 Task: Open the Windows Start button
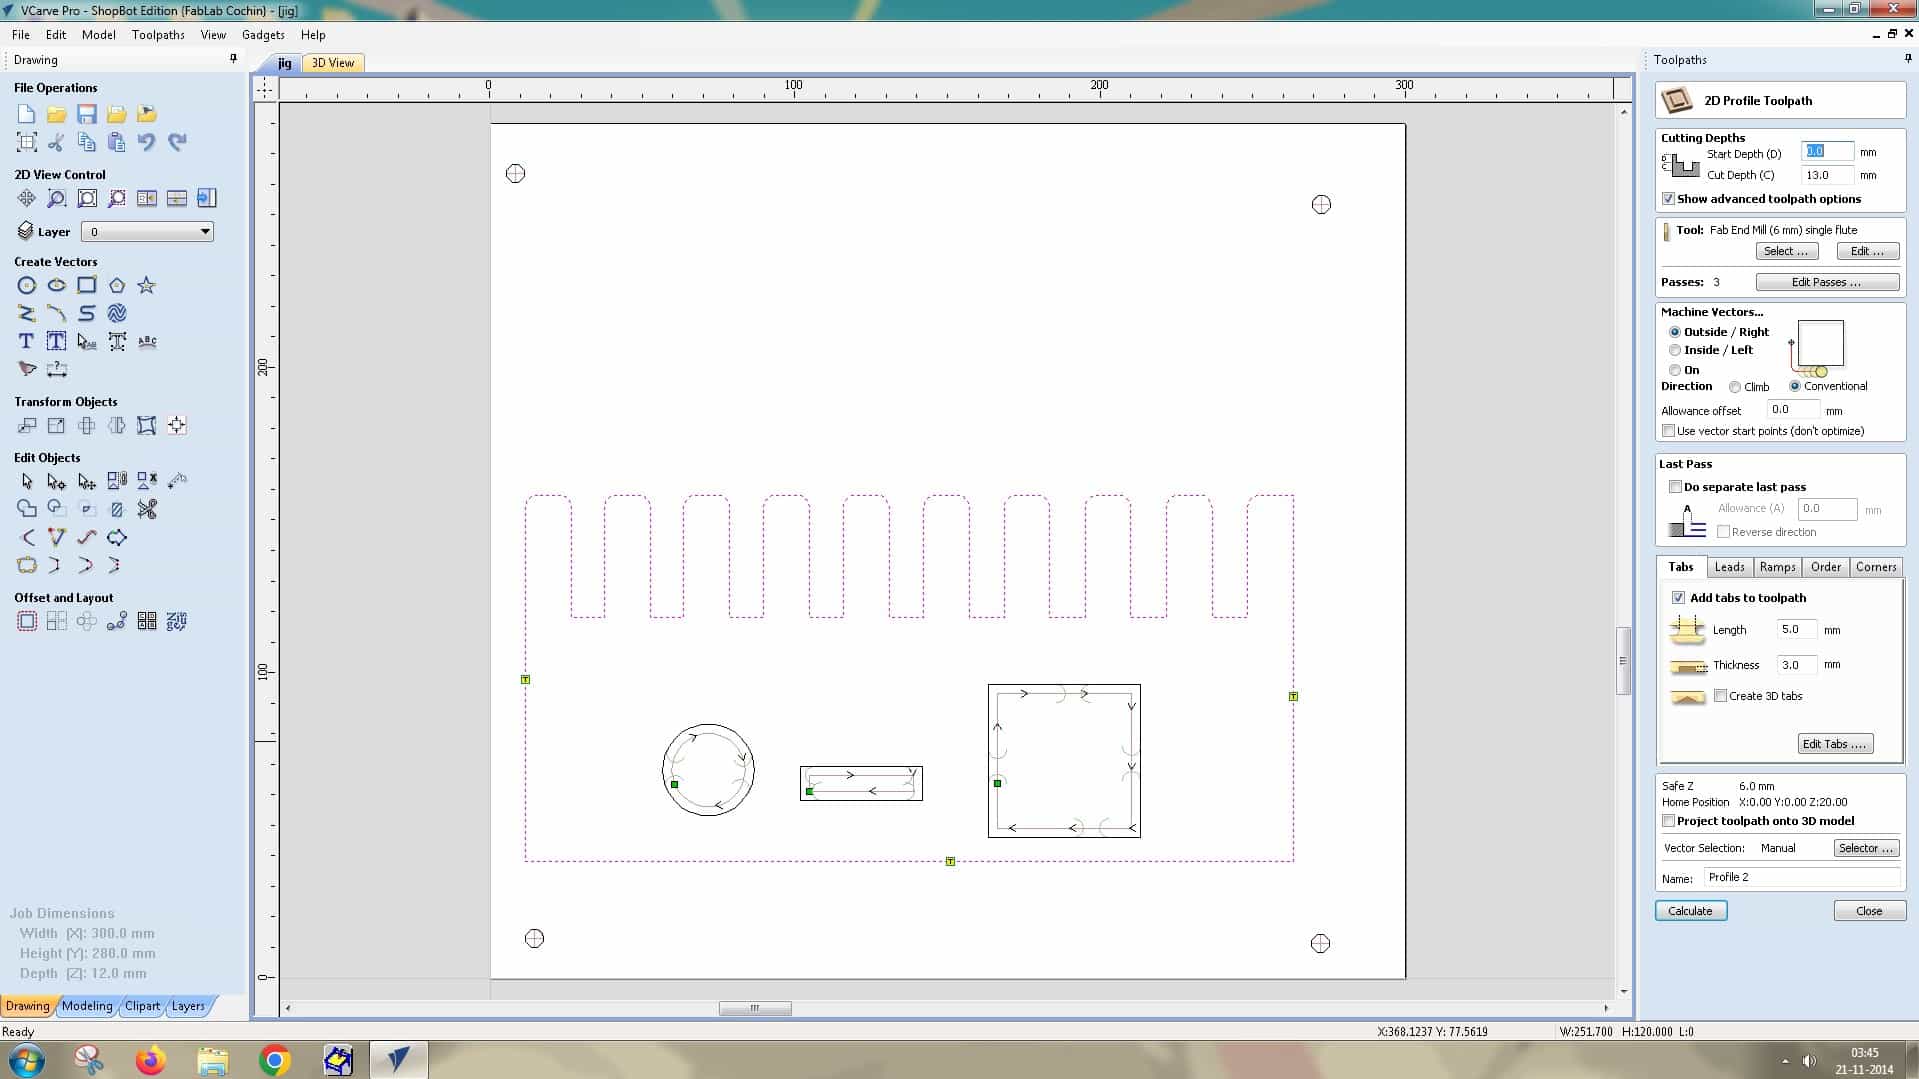(26, 1060)
